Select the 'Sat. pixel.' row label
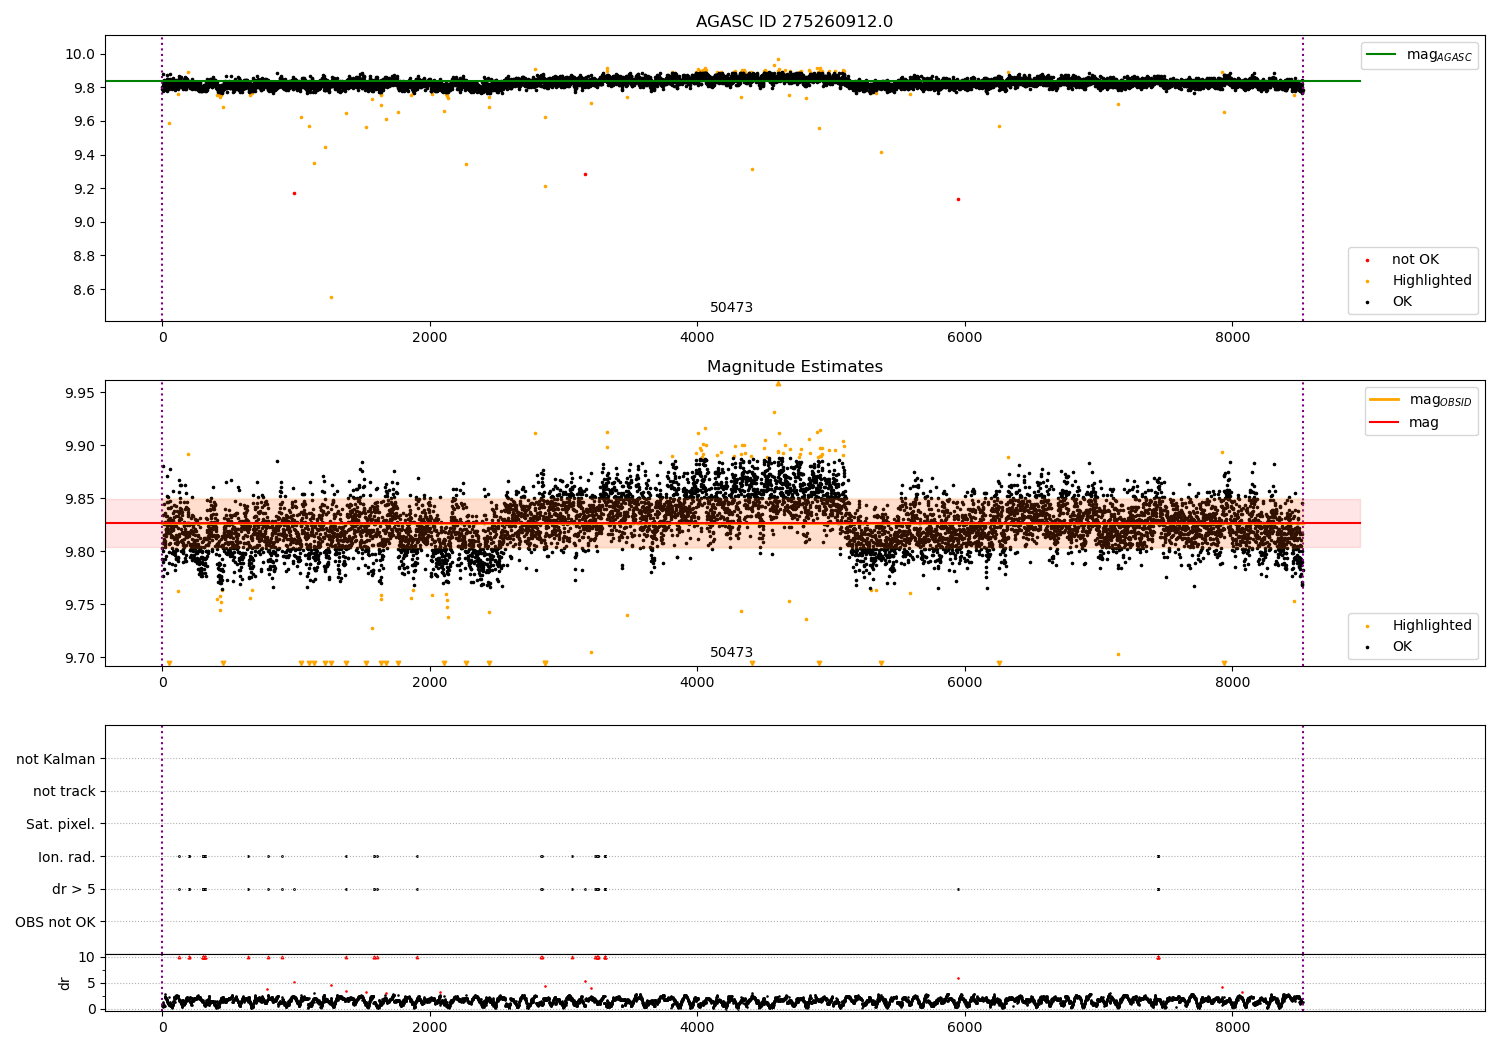The width and height of the screenshot is (1500, 1050). (61, 825)
